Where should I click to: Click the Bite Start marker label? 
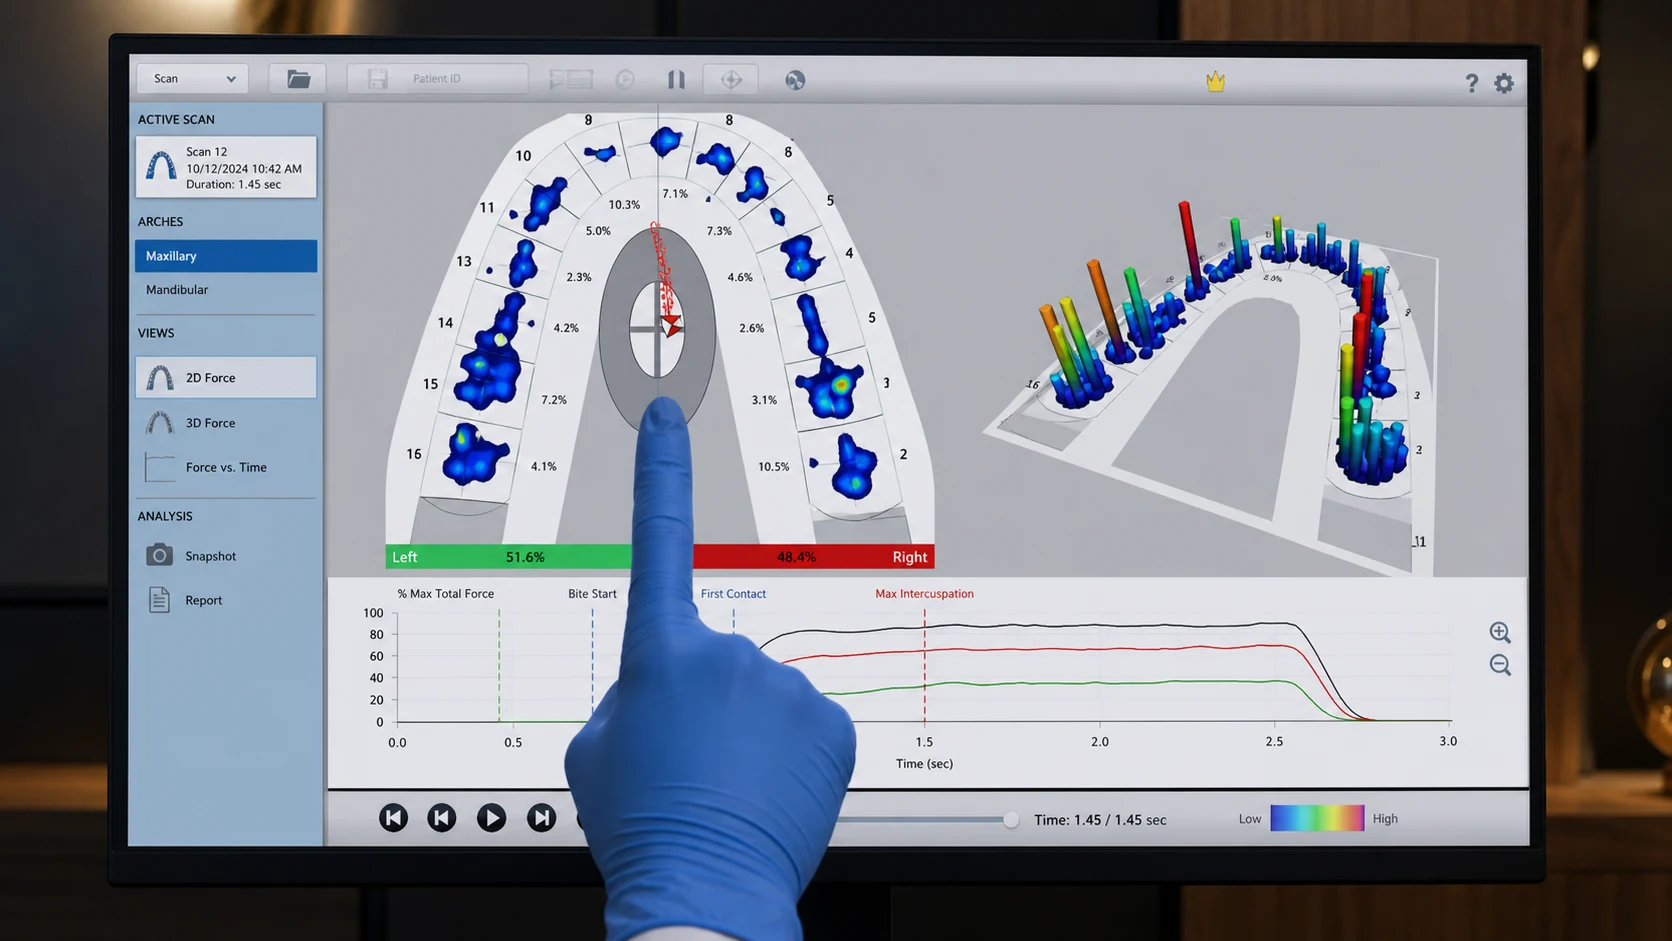(592, 594)
